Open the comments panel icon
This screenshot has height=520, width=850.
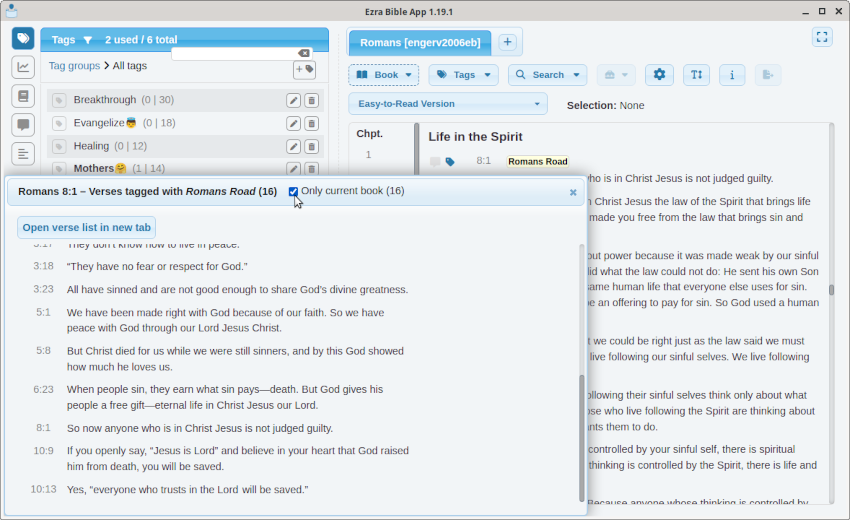click(23, 125)
